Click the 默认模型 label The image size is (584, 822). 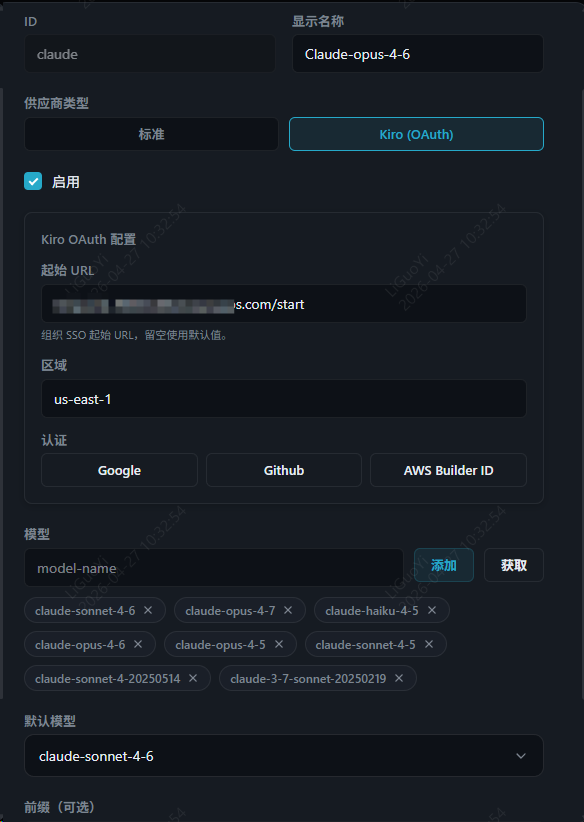[50, 721]
